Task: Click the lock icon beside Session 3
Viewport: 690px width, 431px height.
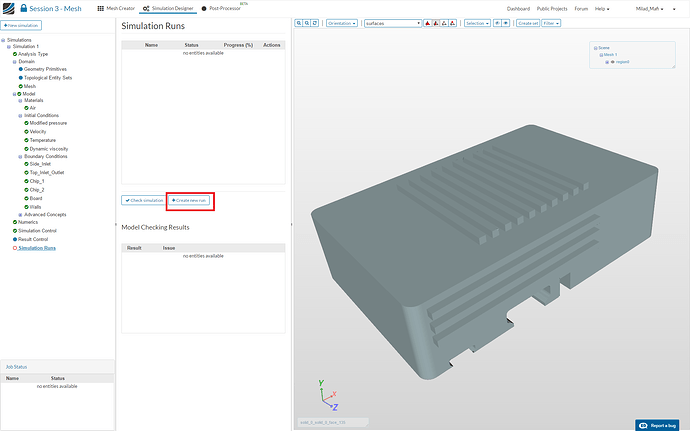Action: click(24, 8)
